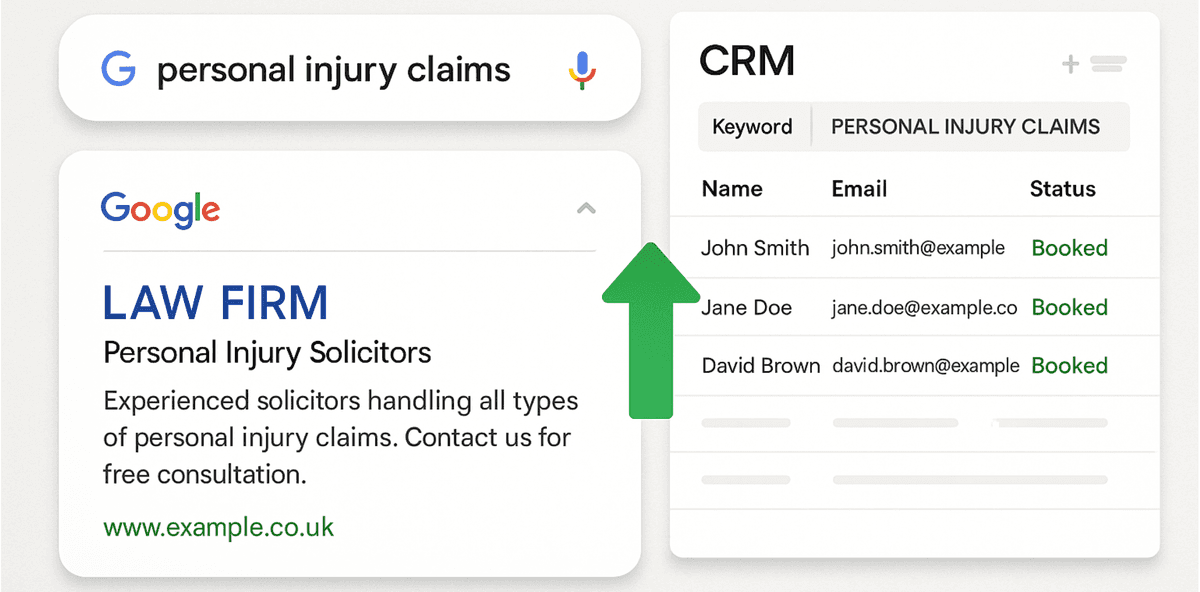Collapse the Google ad card chevron
Screen dimensions: 1200x592
[586, 209]
